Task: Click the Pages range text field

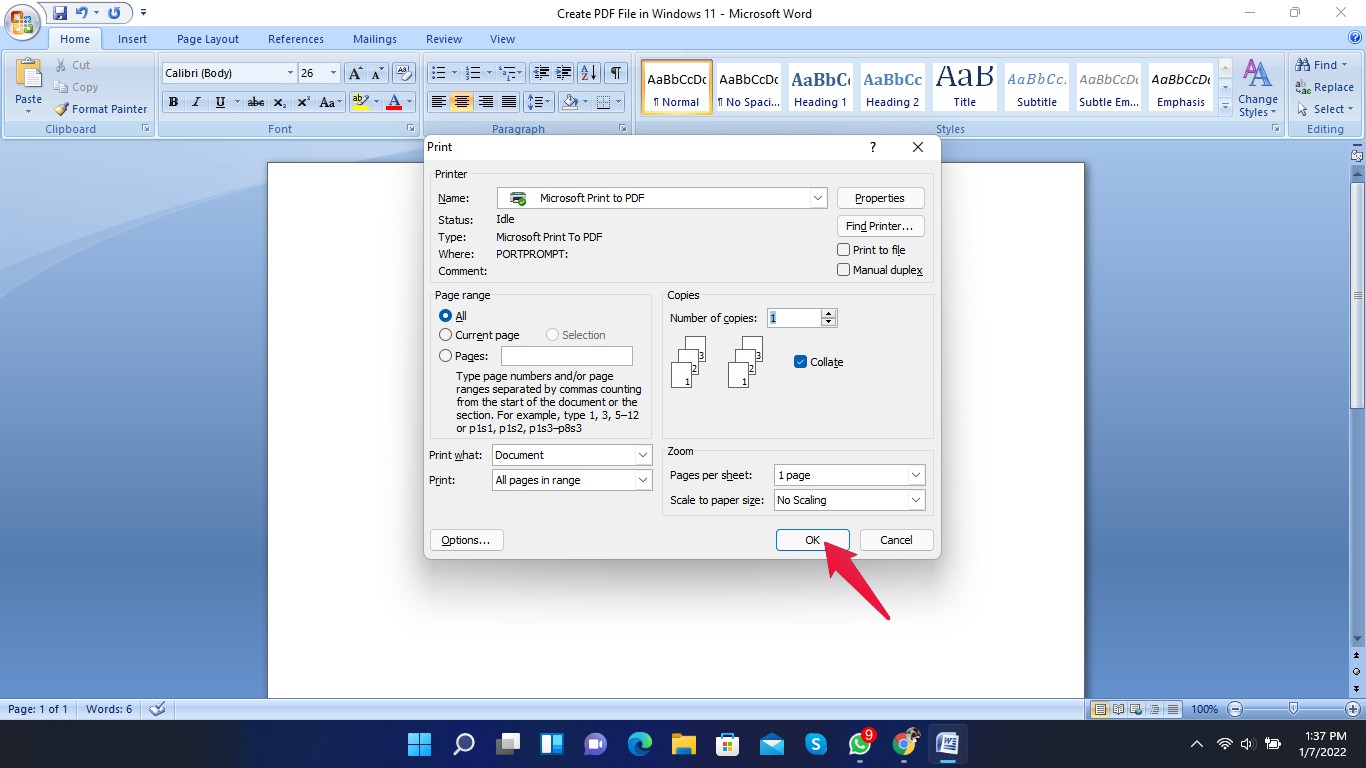Action: [567, 356]
